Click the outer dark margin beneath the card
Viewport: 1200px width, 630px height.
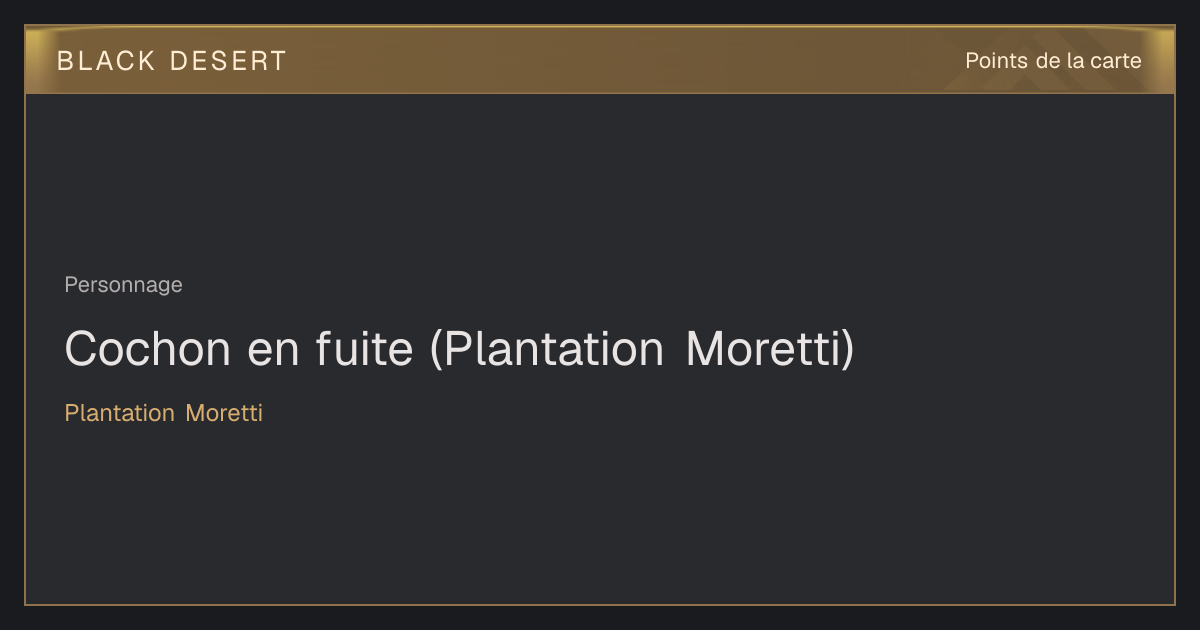600,618
